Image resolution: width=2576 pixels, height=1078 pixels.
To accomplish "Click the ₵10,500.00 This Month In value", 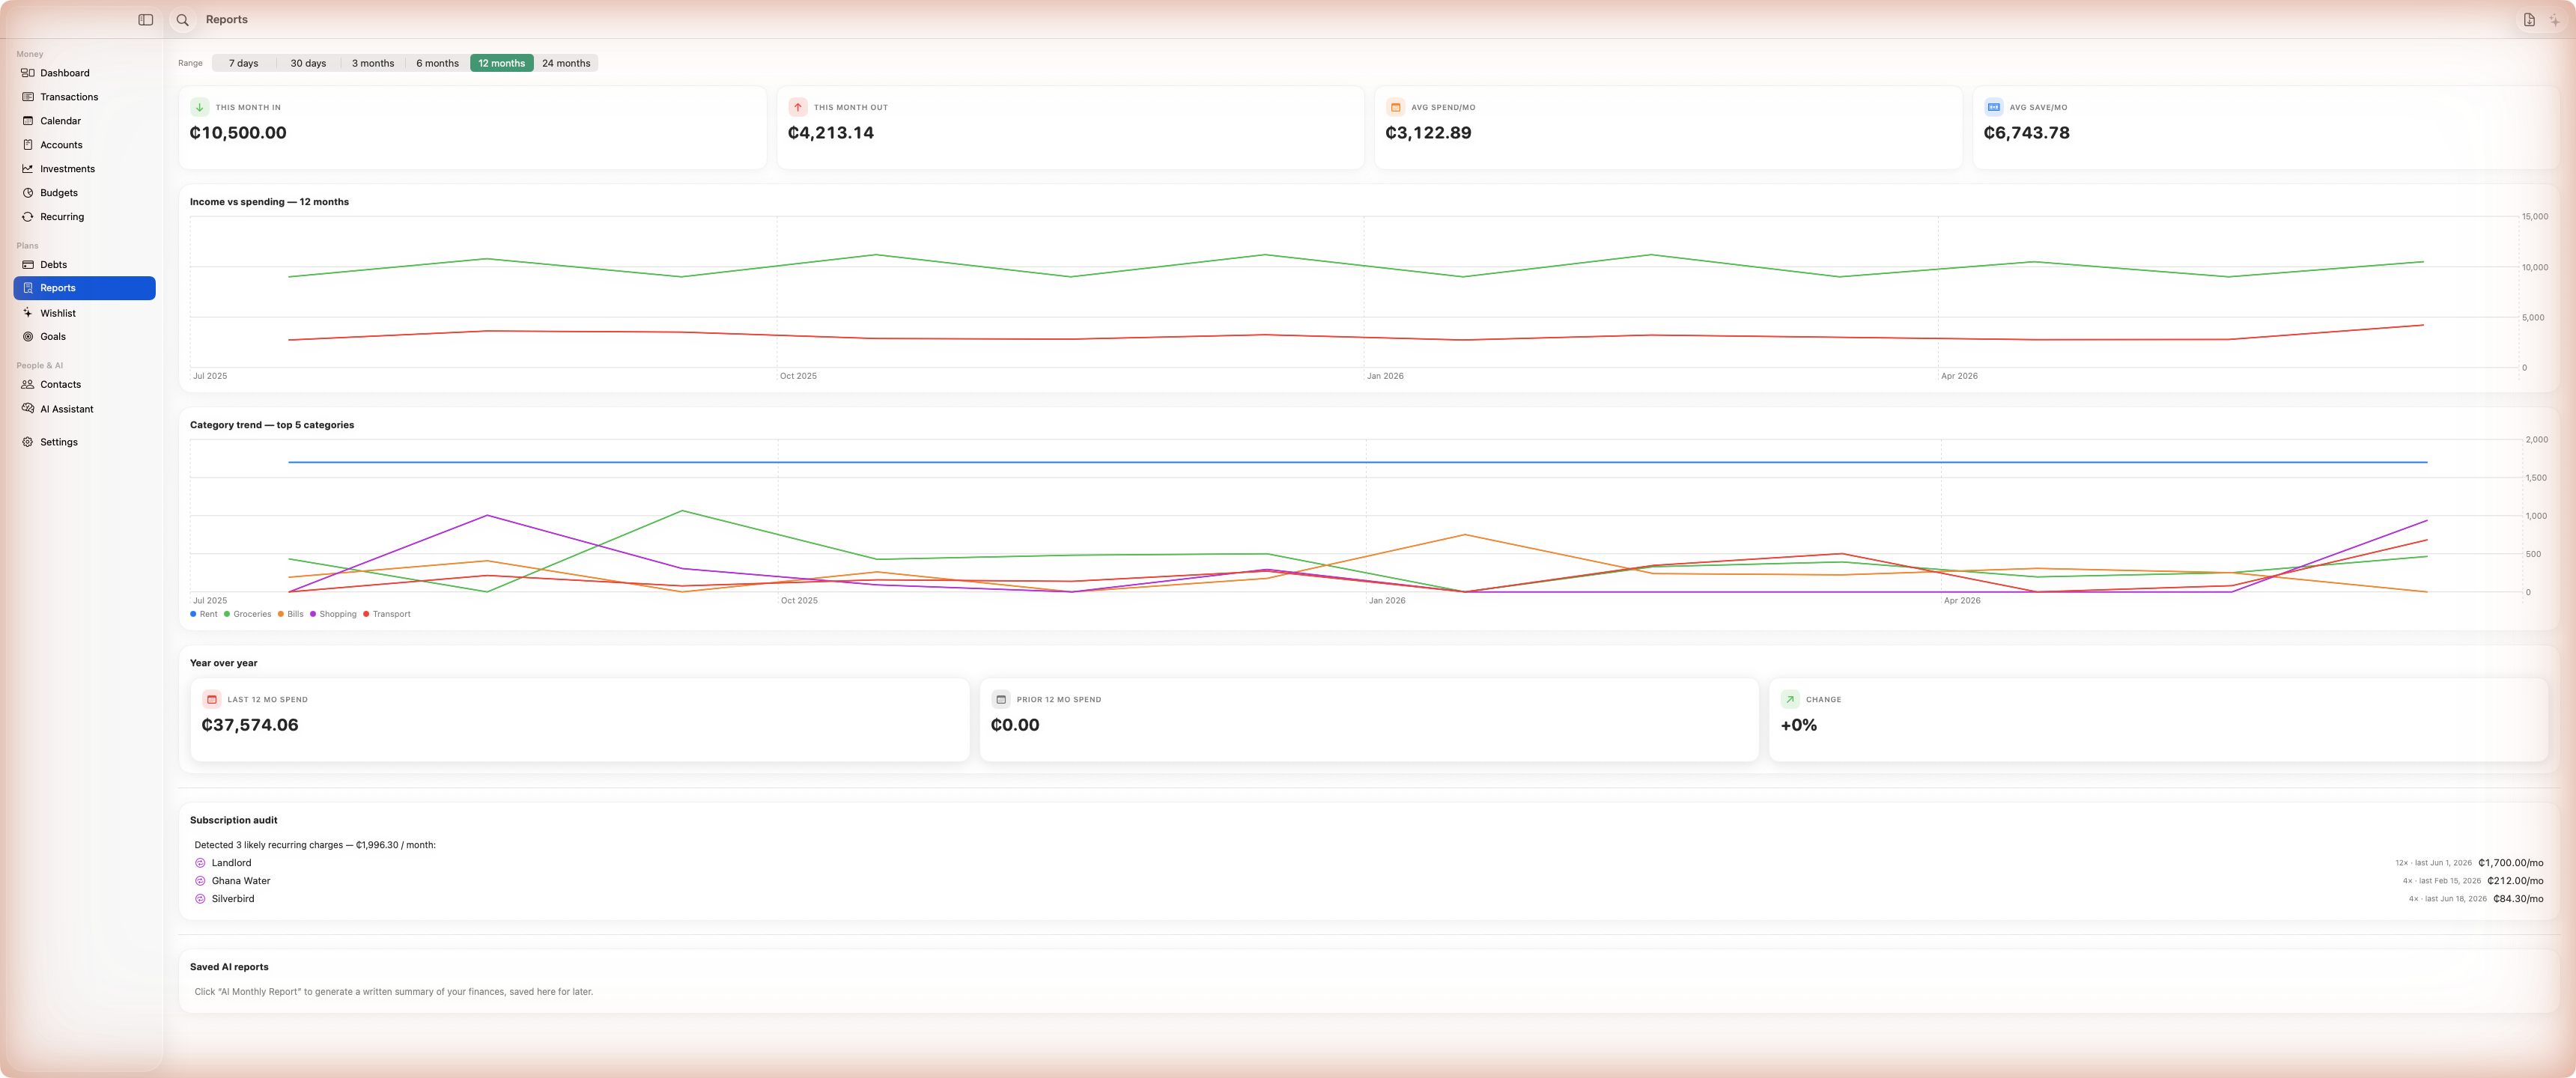I will tap(238, 133).
